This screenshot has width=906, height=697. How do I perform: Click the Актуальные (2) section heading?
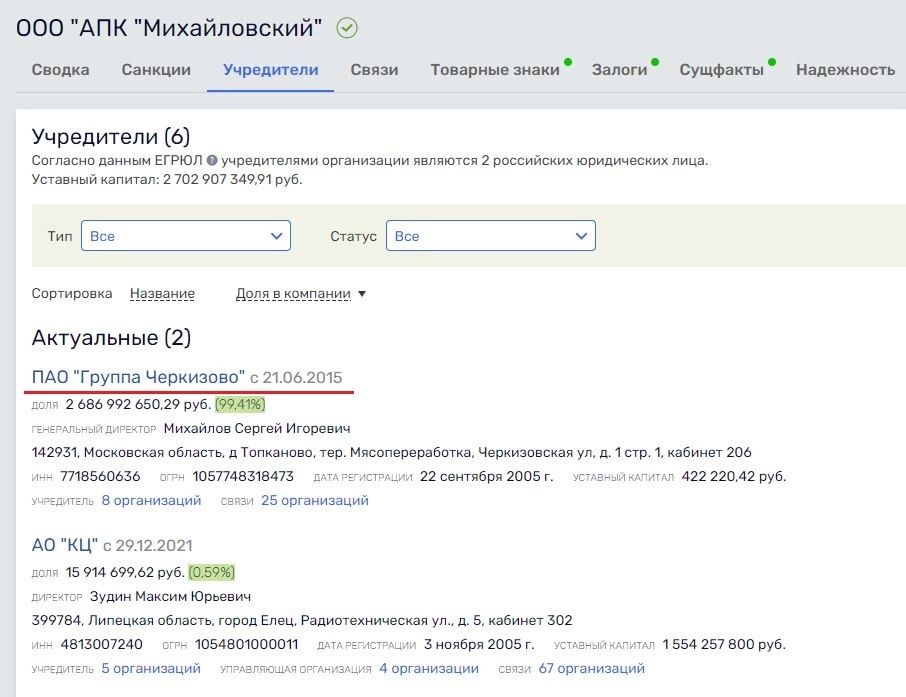[112, 338]
